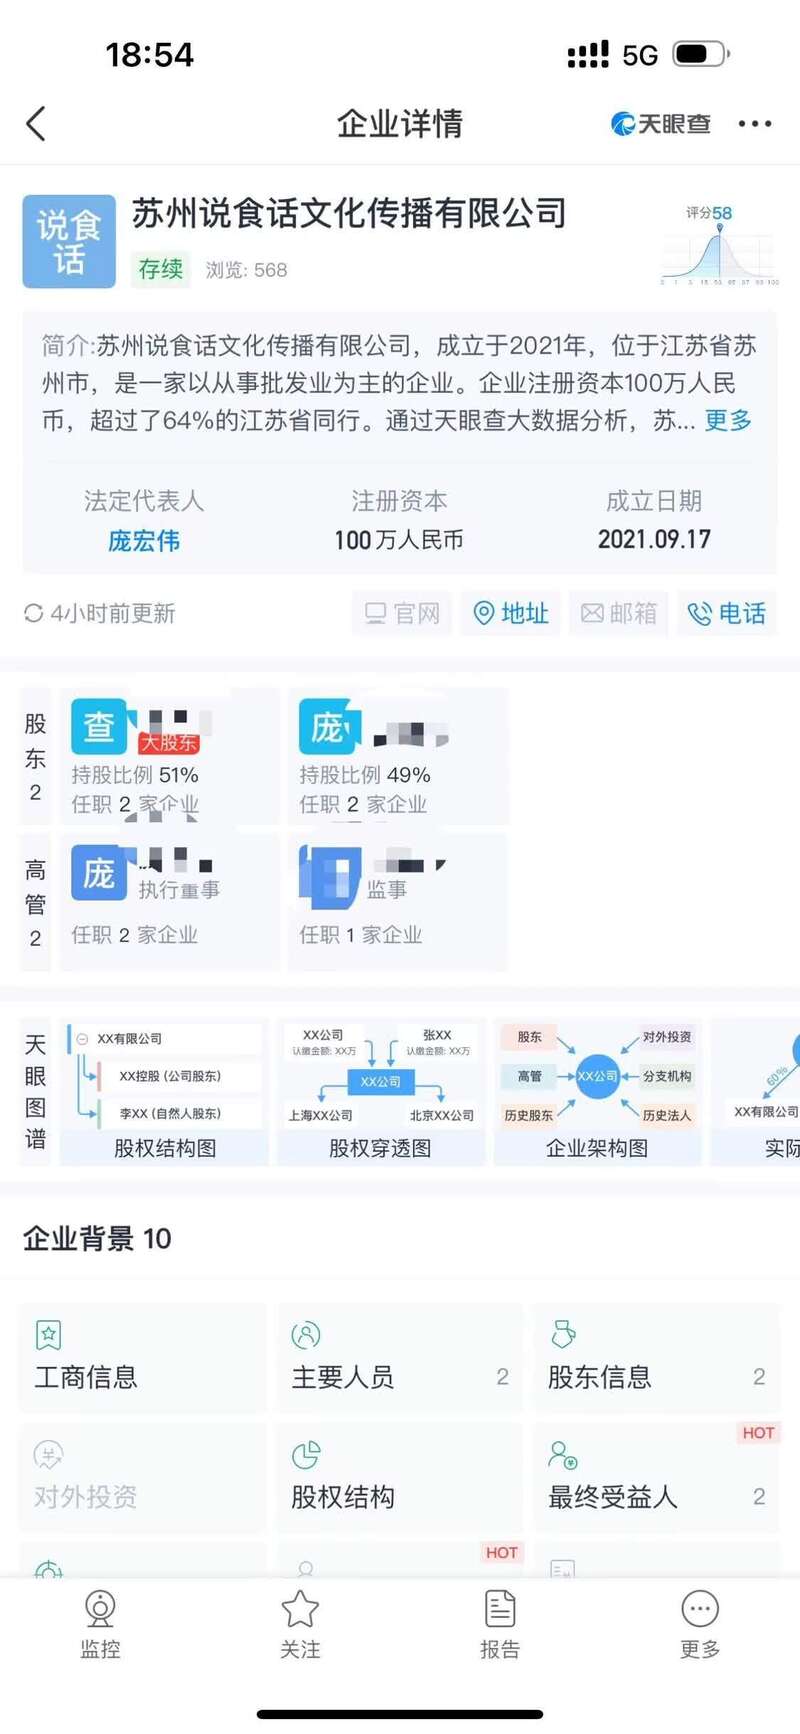Open the cut-off 实际 diagram card
The height and width of the screenshot is (1734, 800).
tap(755, 1092)
